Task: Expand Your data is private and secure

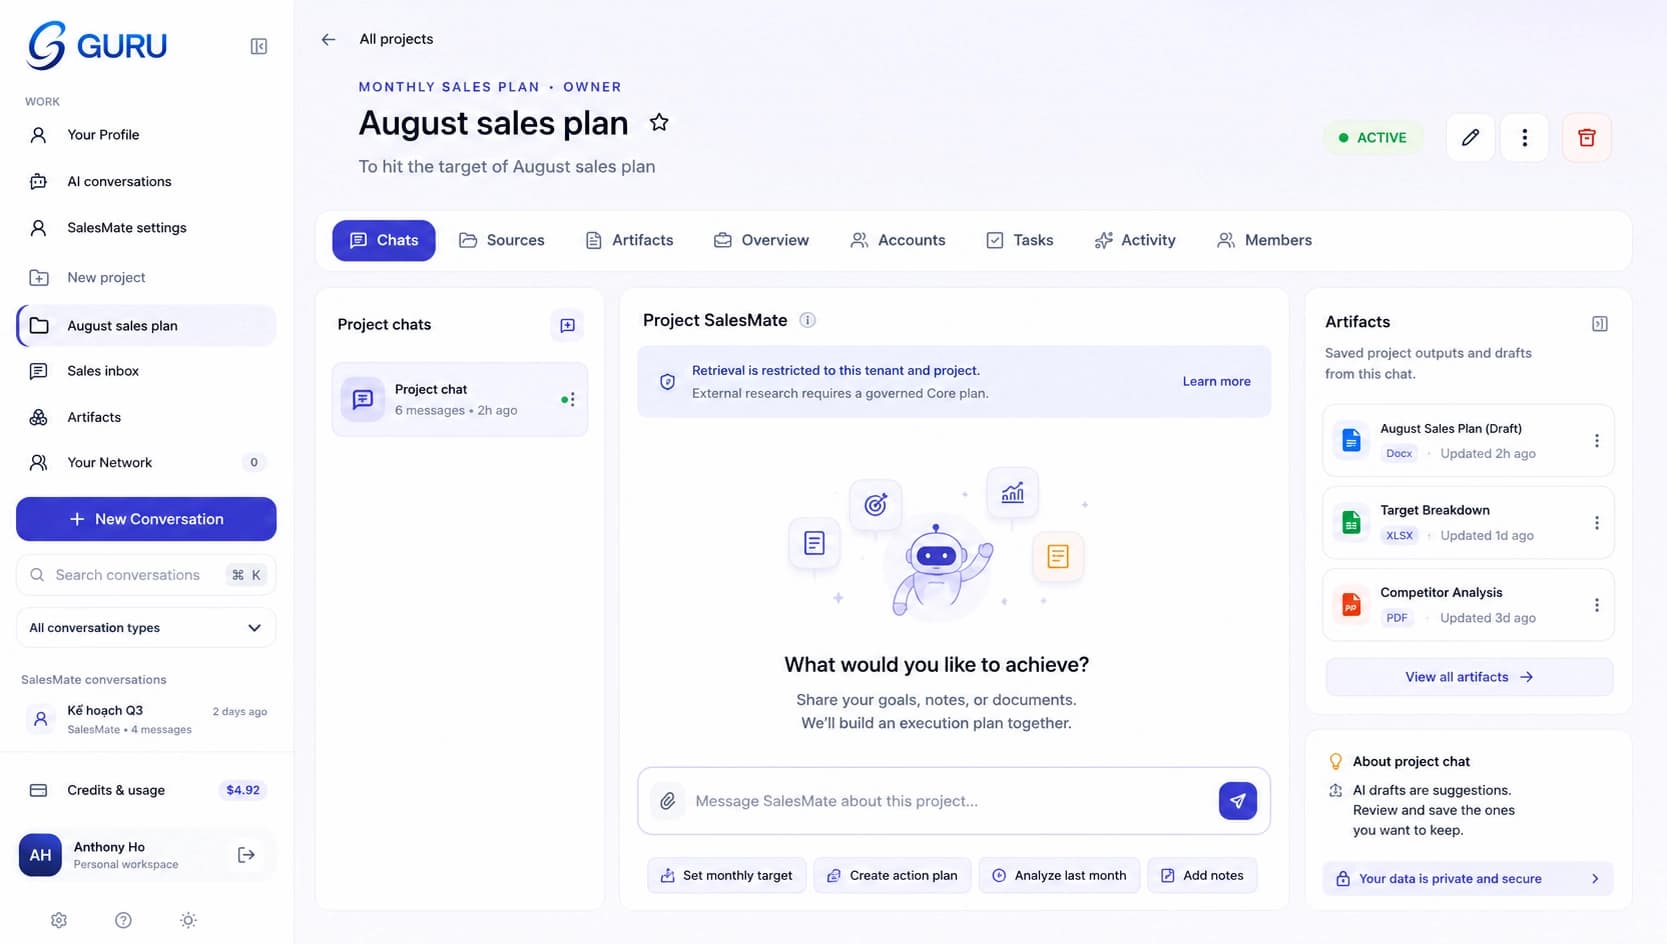Action: point(1468,878)
